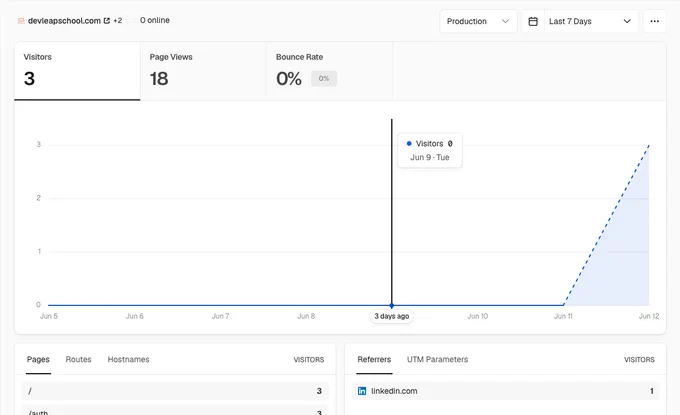680x415 pixels.
Task: Click the chevron of the Production dropdown
Action: (505, 21)
